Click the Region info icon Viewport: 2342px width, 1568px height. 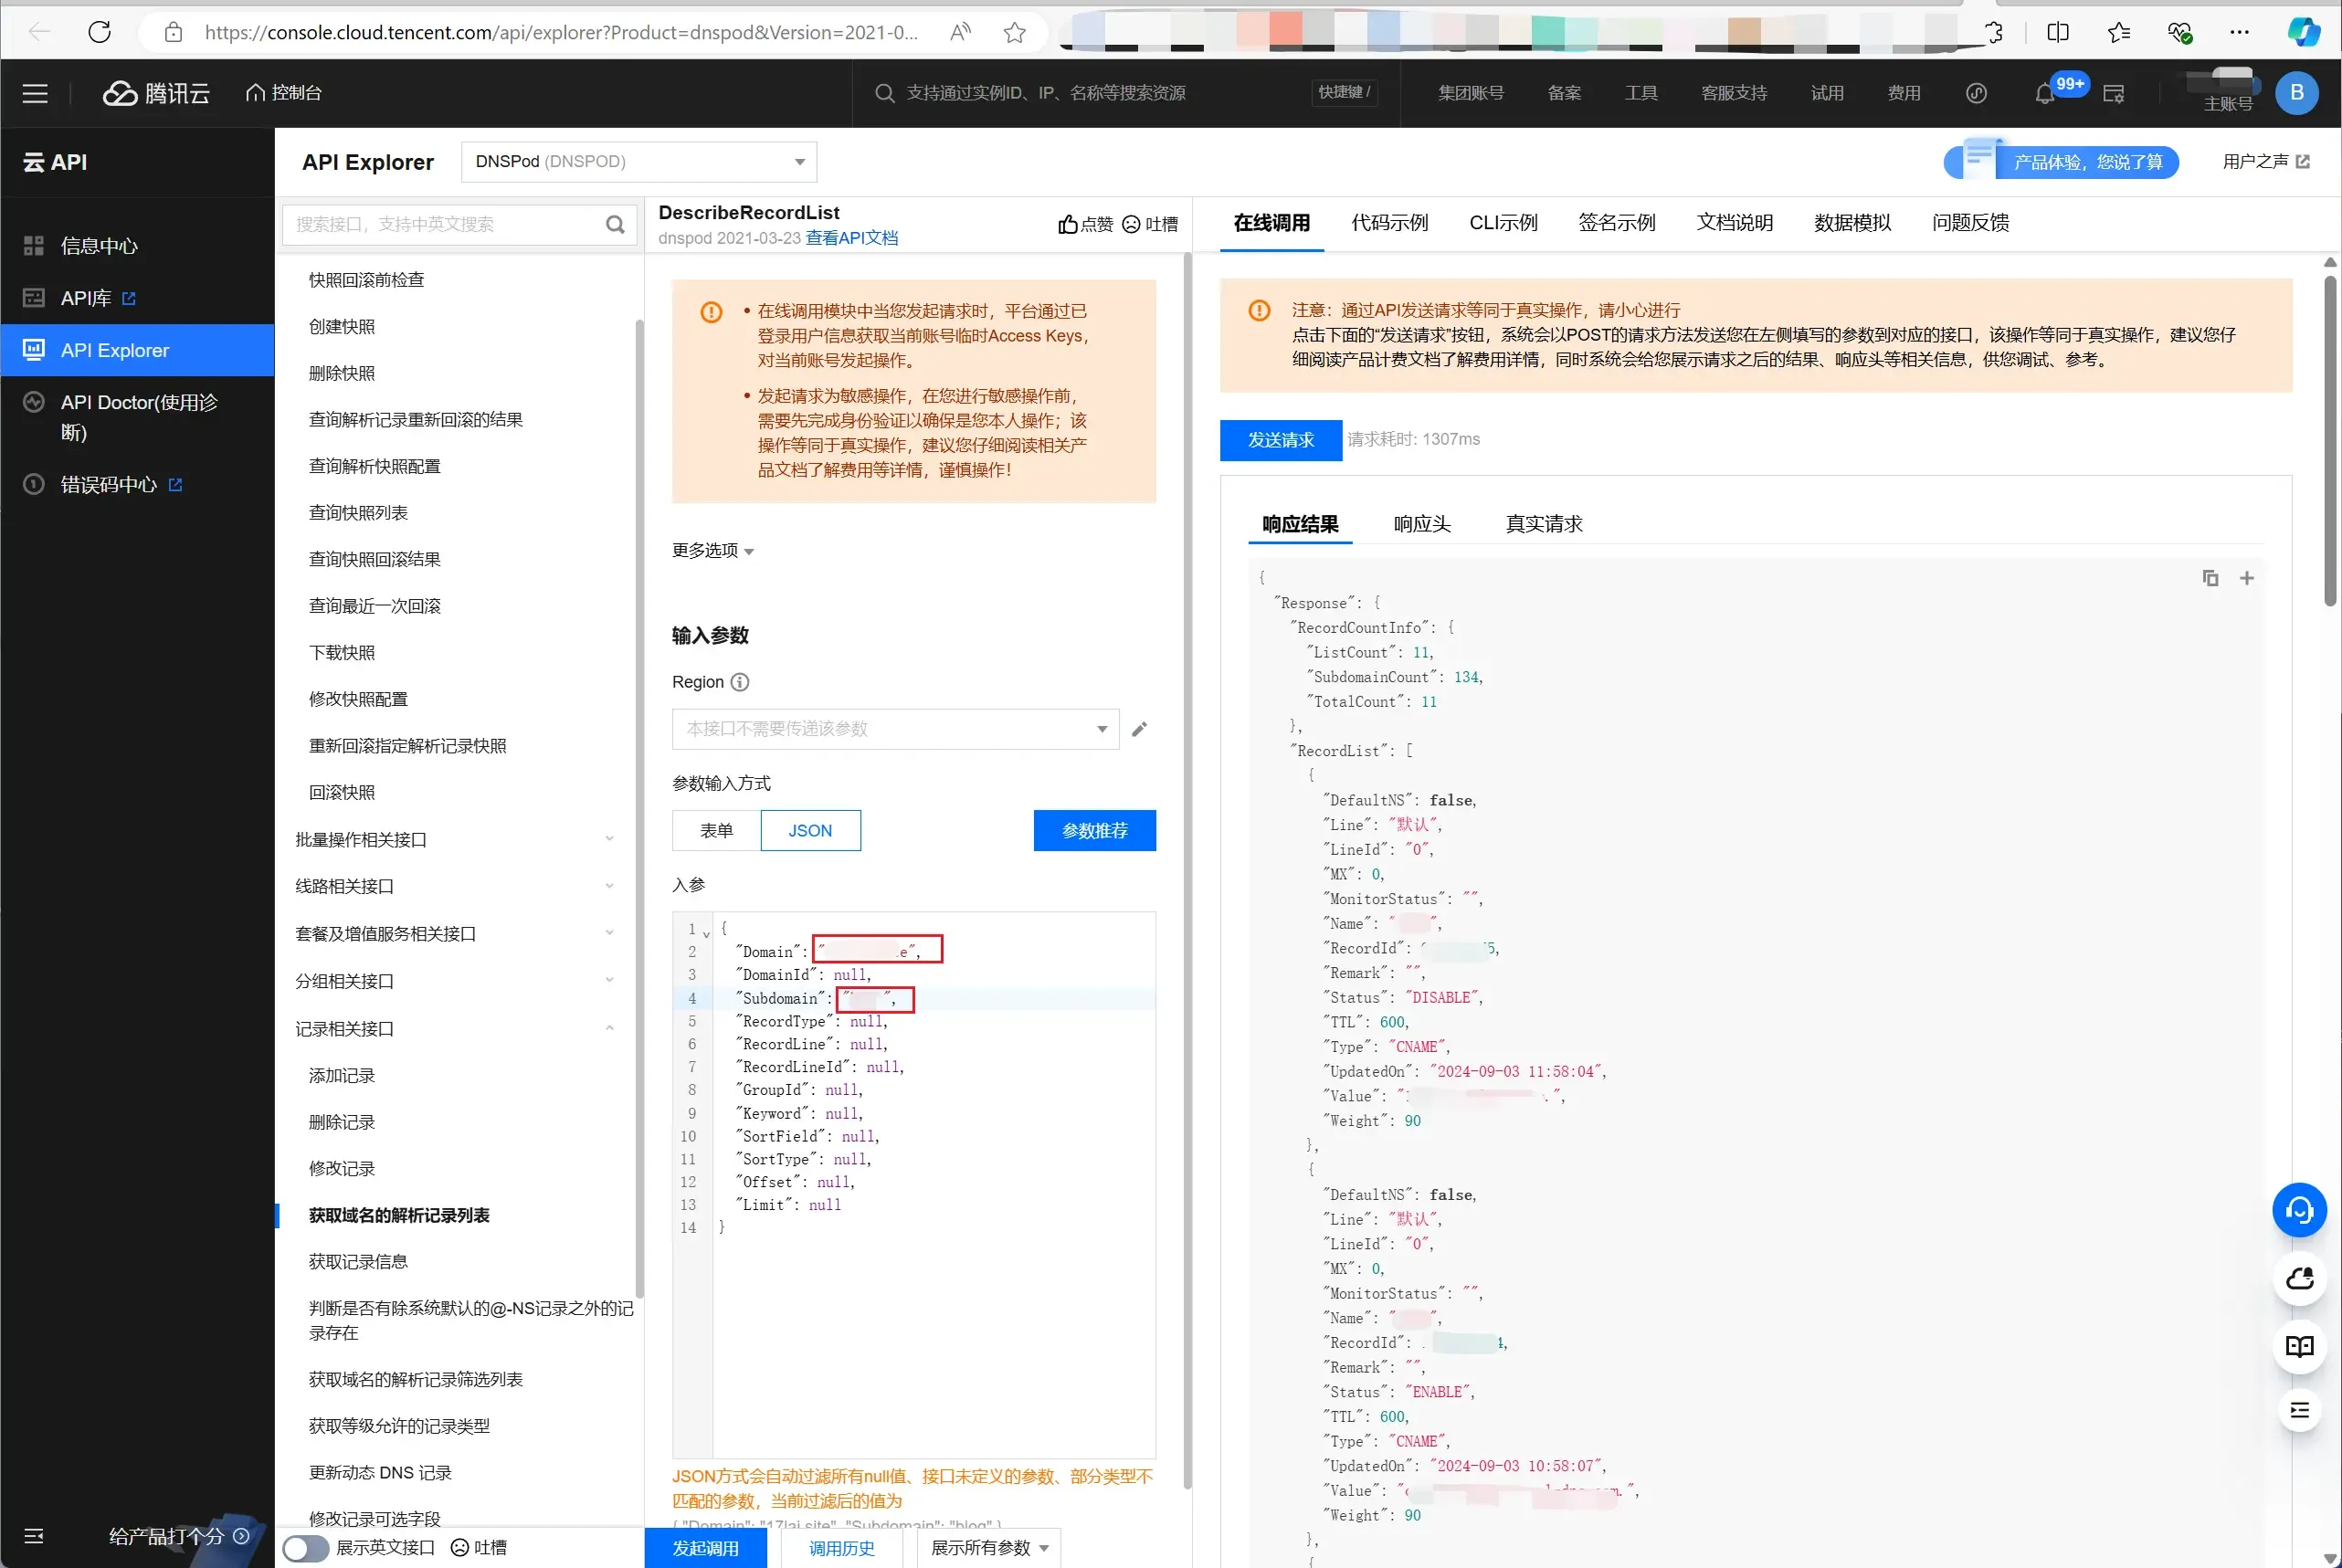[740, 682]
